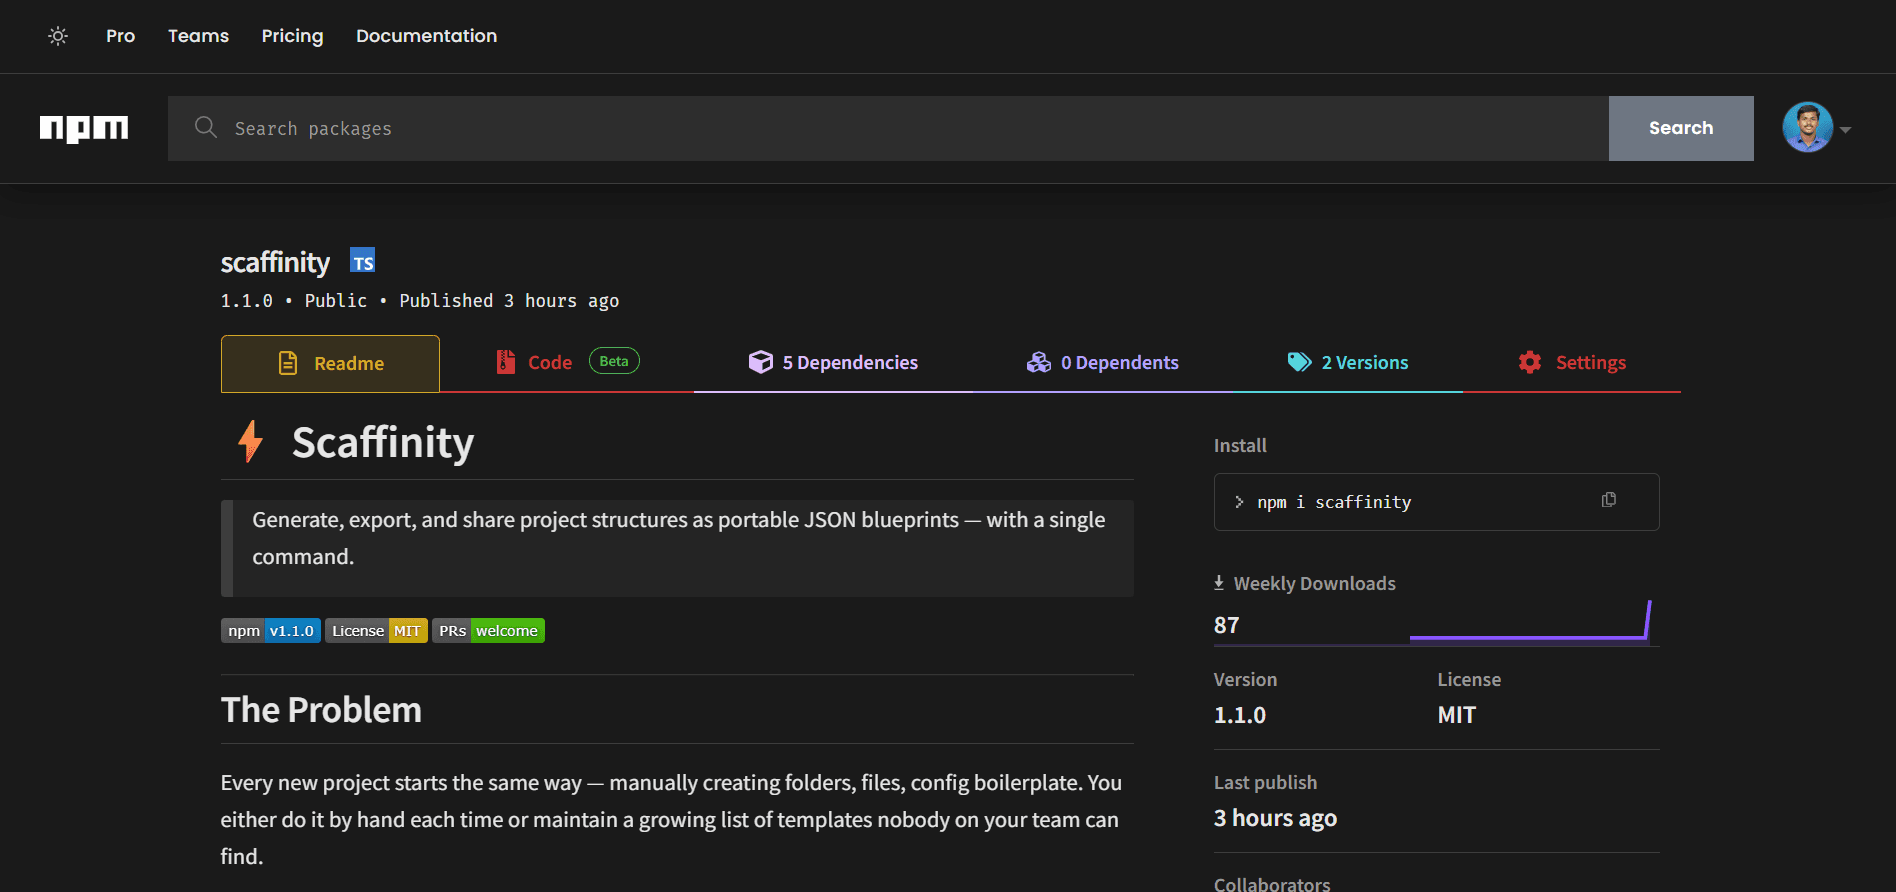1896x892 pixels.
Task: Click the weekly downloads sparkline chart
Action: (x=1530, y=620)
